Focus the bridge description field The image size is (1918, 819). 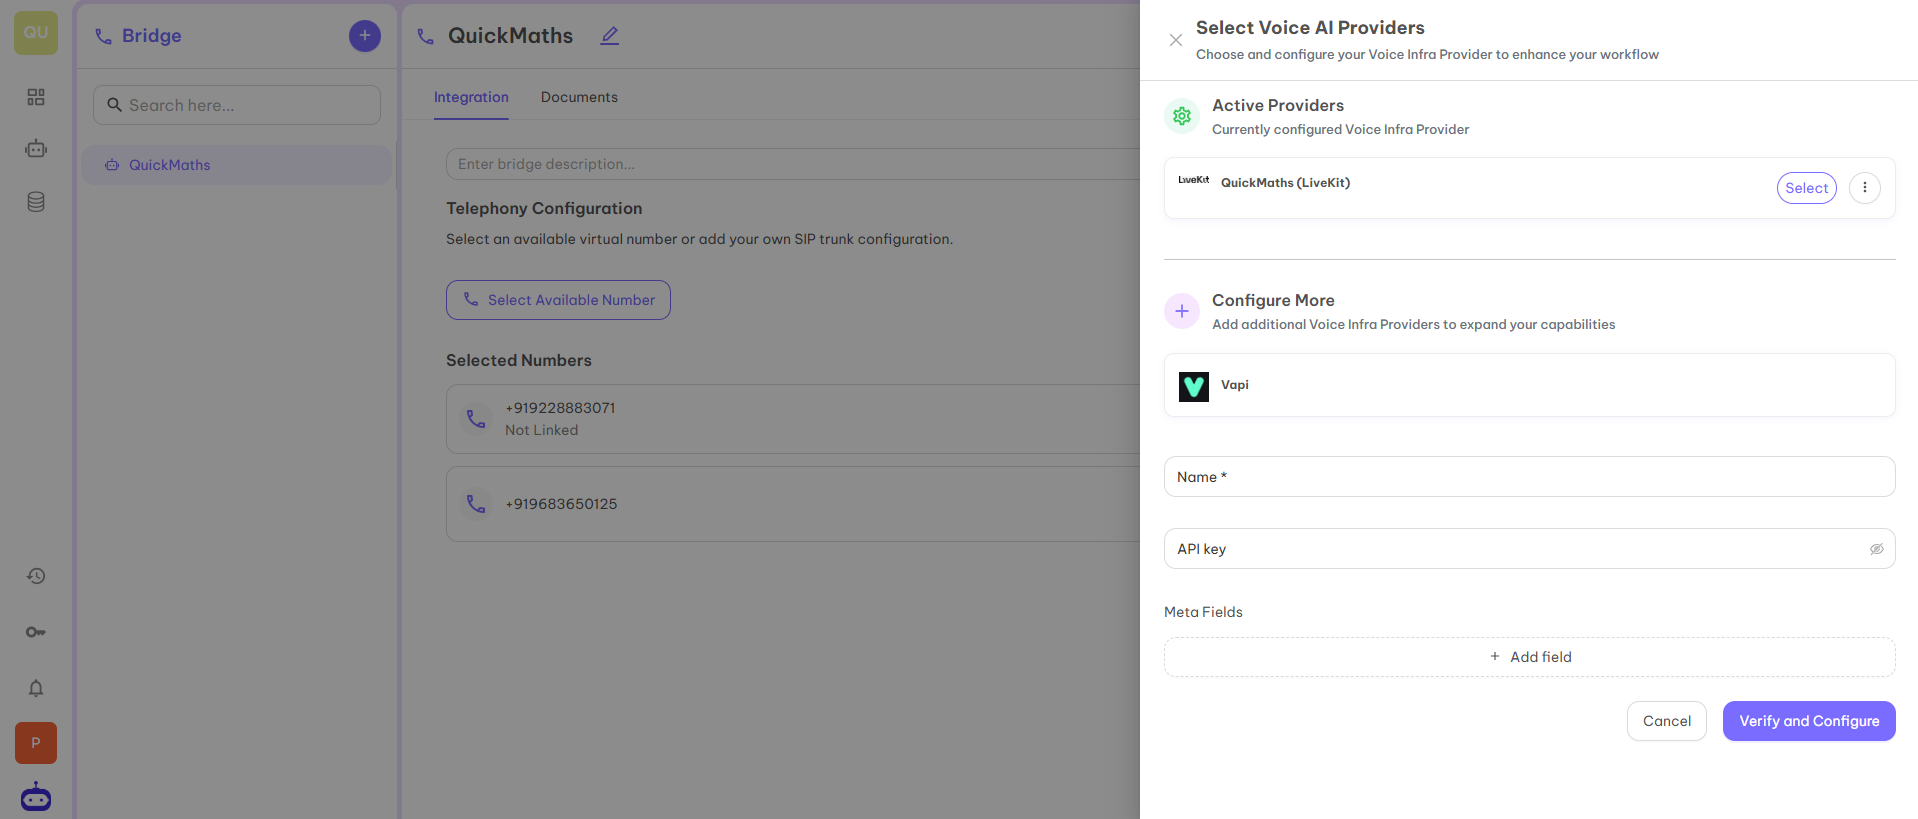pyautogui.click(x=792, y=164)
